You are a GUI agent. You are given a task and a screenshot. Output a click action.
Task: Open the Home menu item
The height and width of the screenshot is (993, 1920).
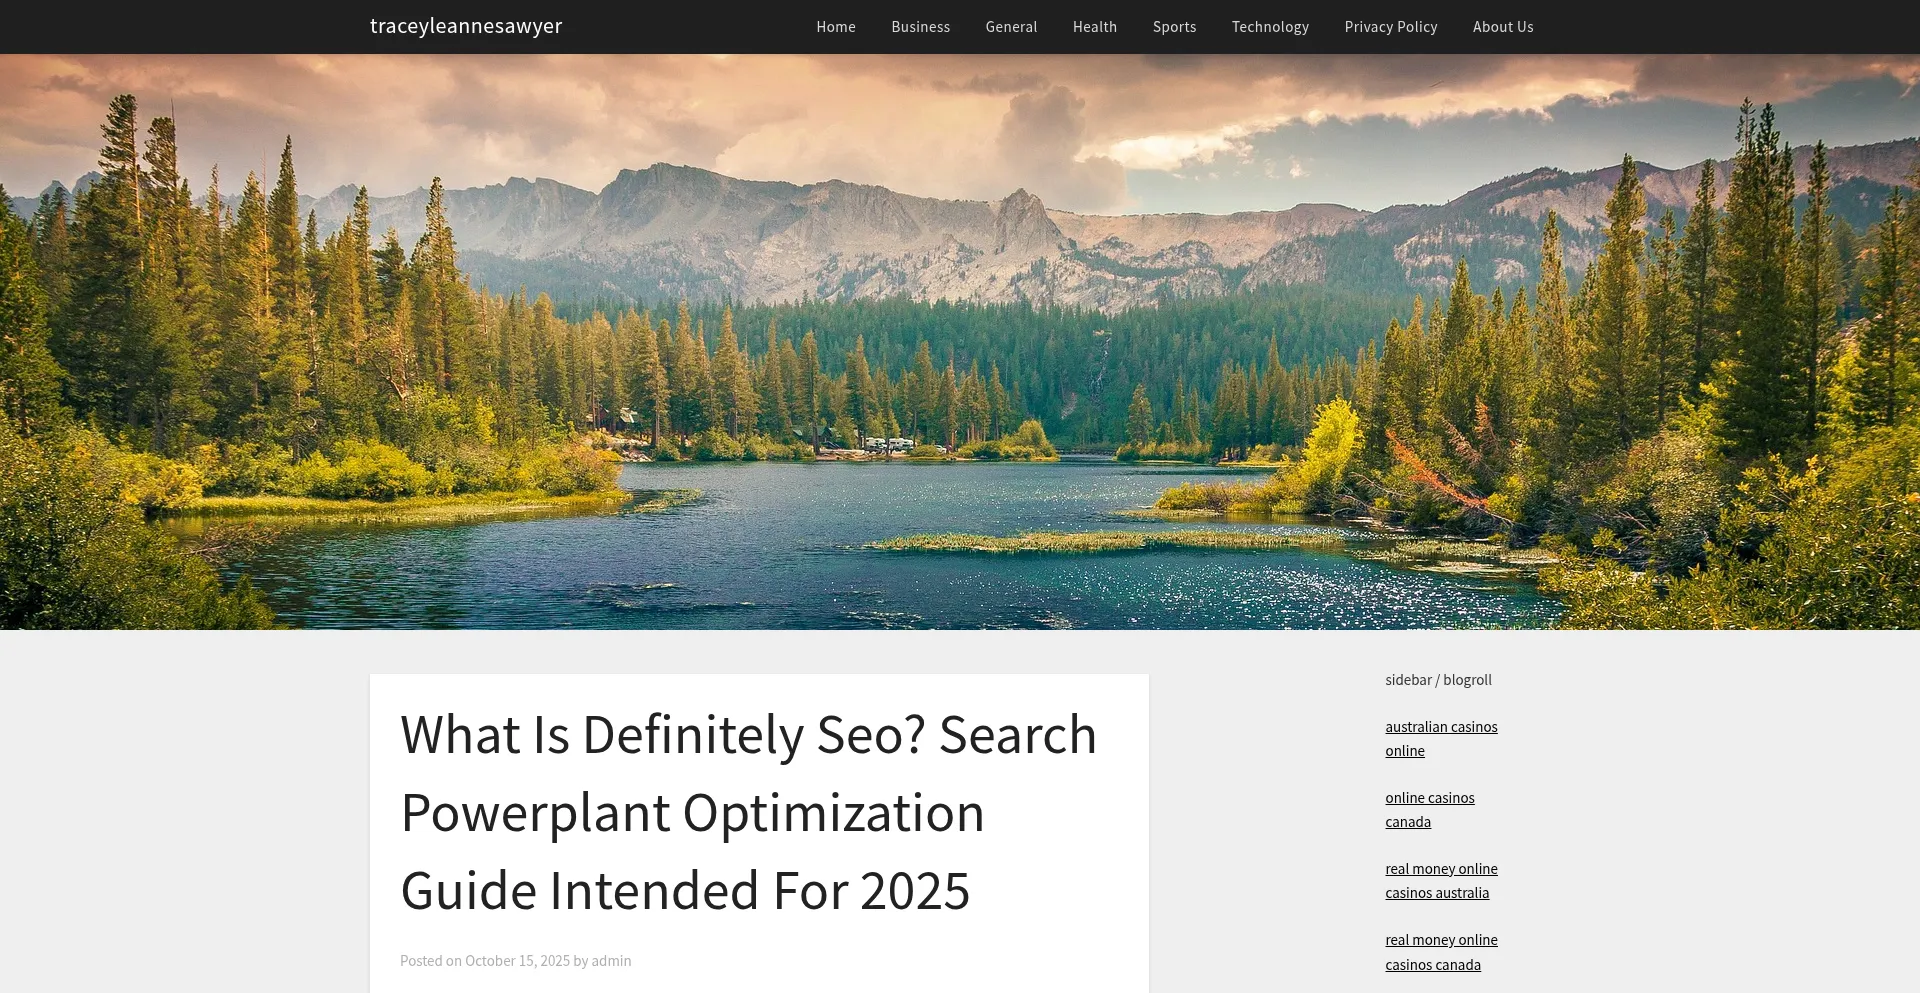(835, 27)
